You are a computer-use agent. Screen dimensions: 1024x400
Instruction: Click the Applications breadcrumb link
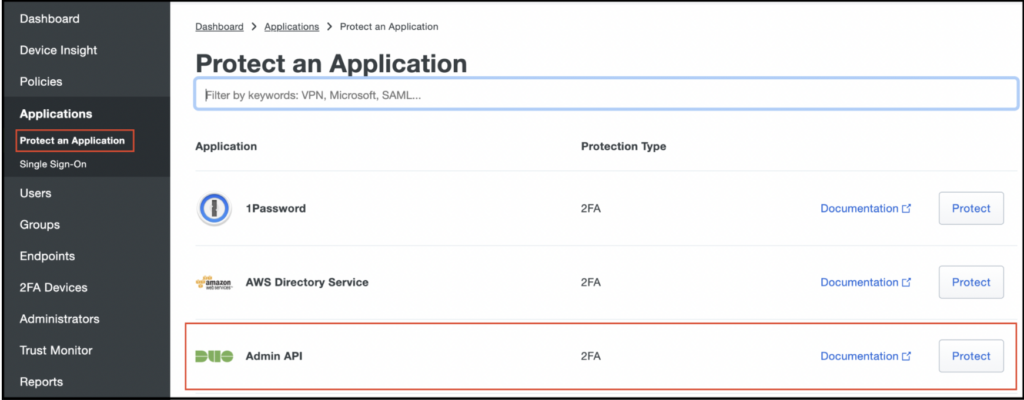tap(292, 27)
